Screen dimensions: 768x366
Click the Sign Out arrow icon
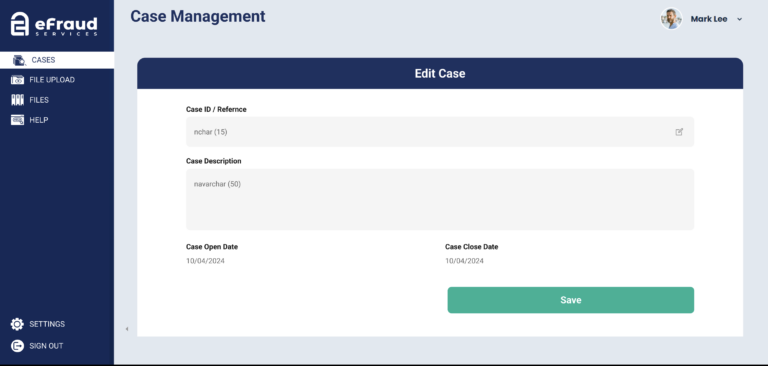(x=17, y=346)
